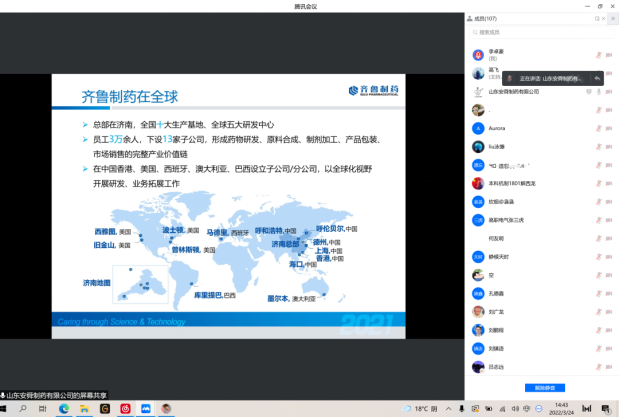The height and width of the screenshot is (417, 619).
Task: Open the Windows Start menu
Action: tap(4, 409)
